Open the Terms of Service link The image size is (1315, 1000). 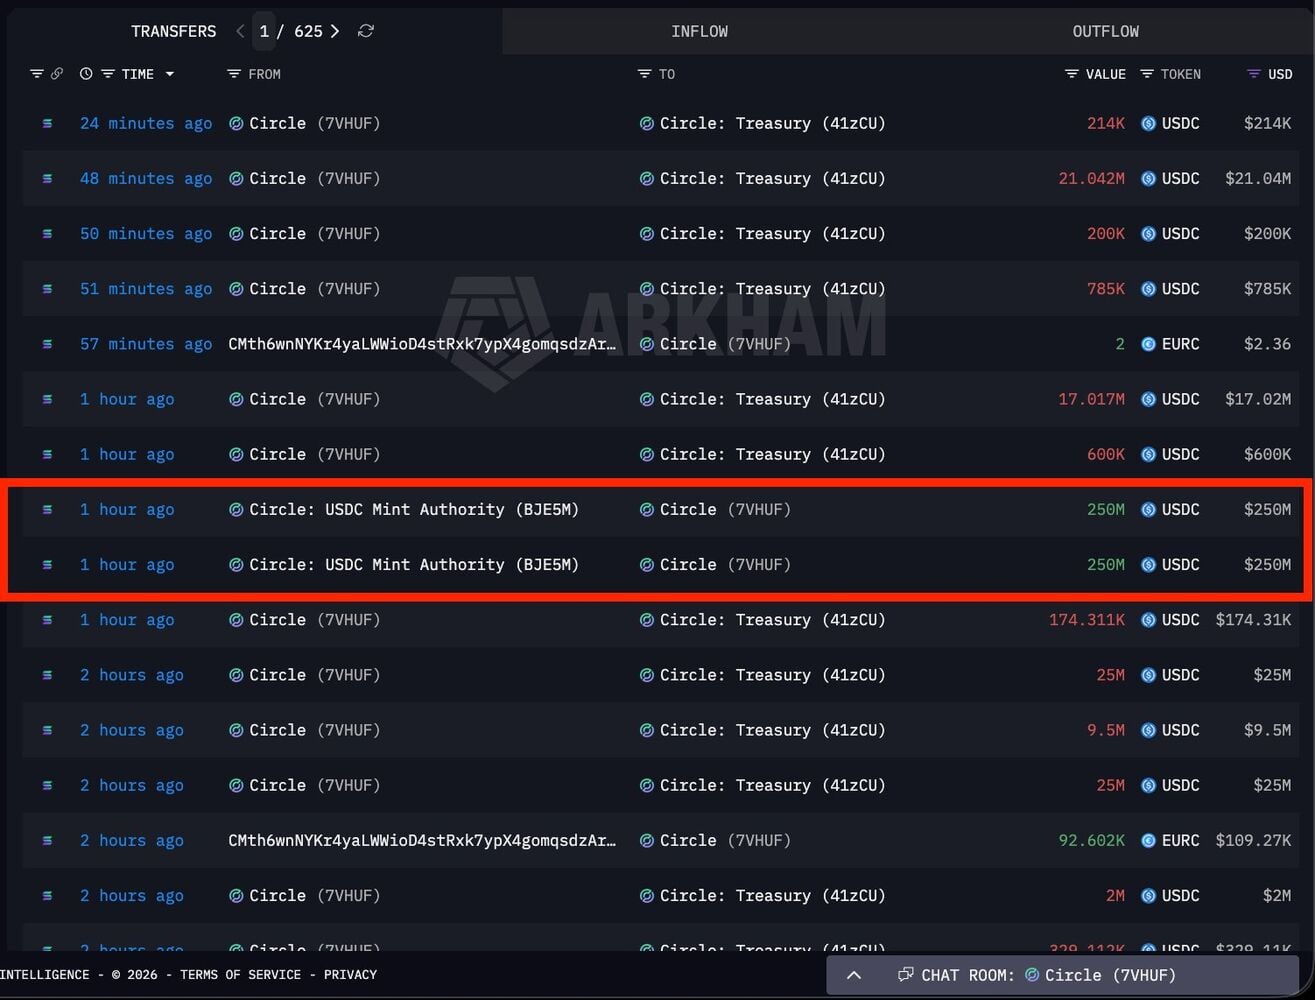click(240, 974)
